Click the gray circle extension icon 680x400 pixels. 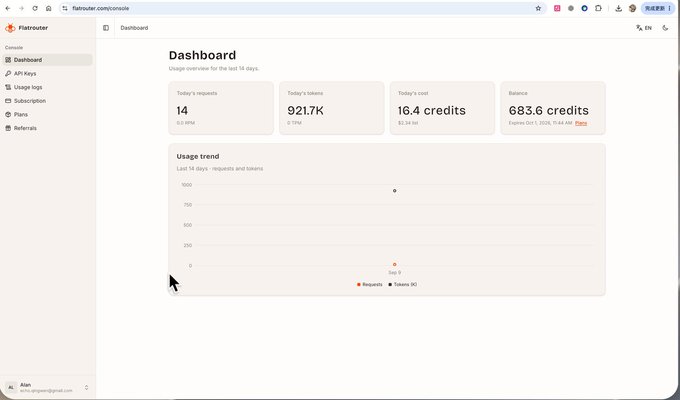pyautogui.click(x=571, y=8)
